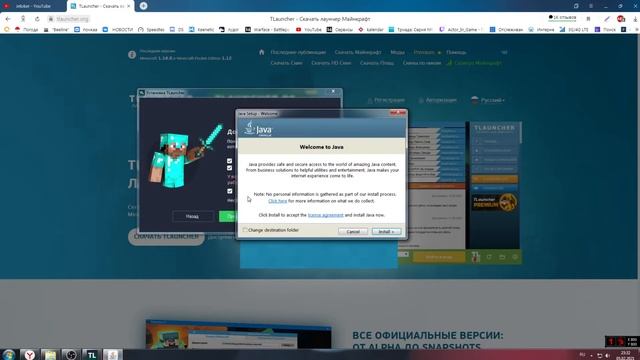Open Помощь menu item
640x360 pixels.
pyautogui.click(x=456, y=52)
